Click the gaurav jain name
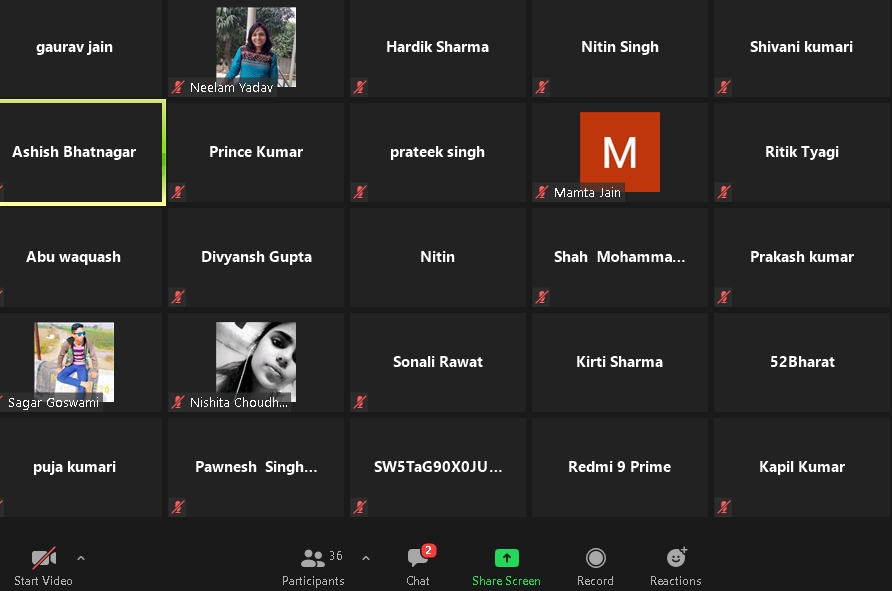Image resolution: width=892 pixels, height=591 pixels. (74, 47)
